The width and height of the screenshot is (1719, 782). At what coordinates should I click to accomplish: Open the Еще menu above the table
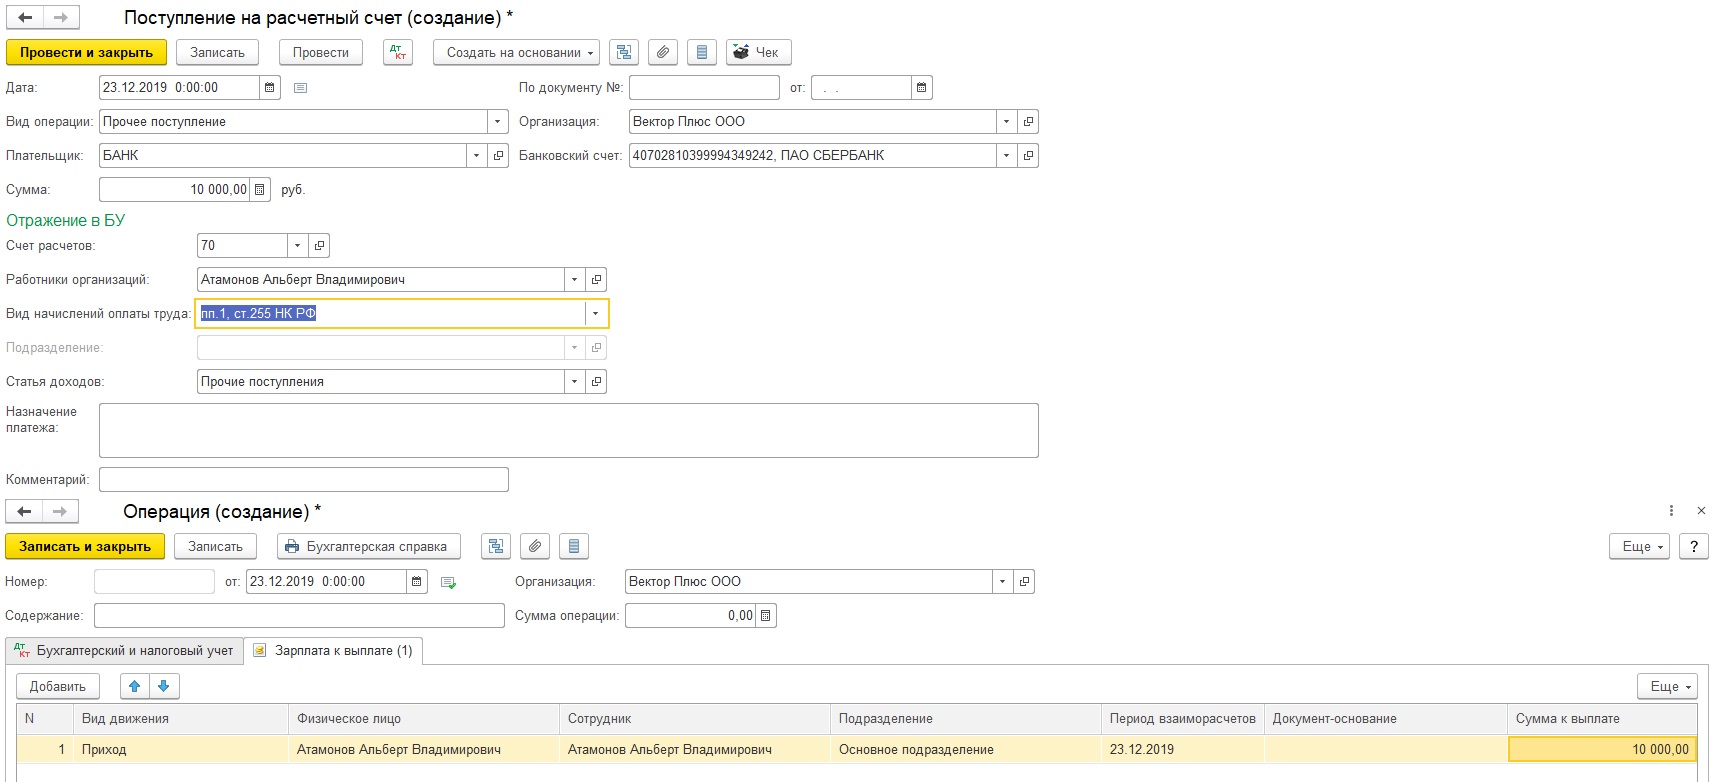point(1667,686)
